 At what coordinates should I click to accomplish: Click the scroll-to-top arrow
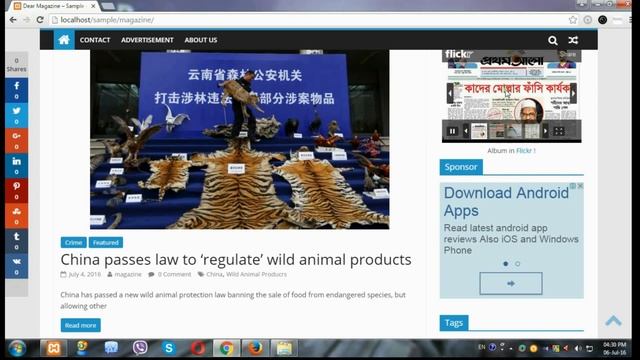click(x=613, y=321)
